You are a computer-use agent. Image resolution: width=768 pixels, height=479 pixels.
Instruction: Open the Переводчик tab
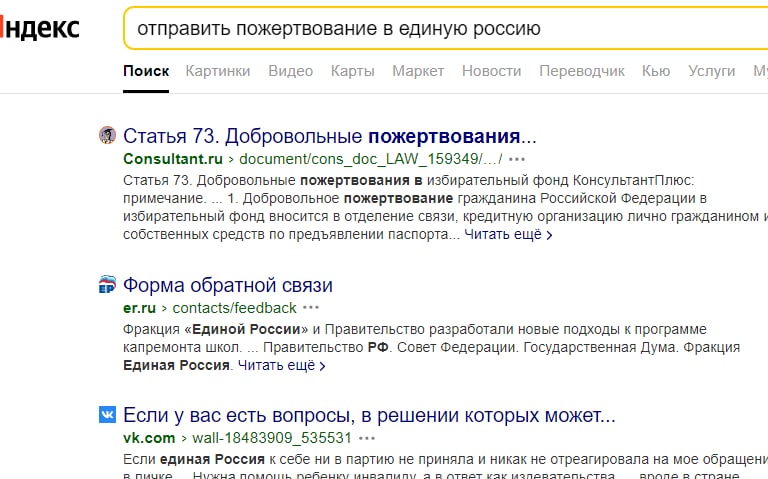[582, 71]
